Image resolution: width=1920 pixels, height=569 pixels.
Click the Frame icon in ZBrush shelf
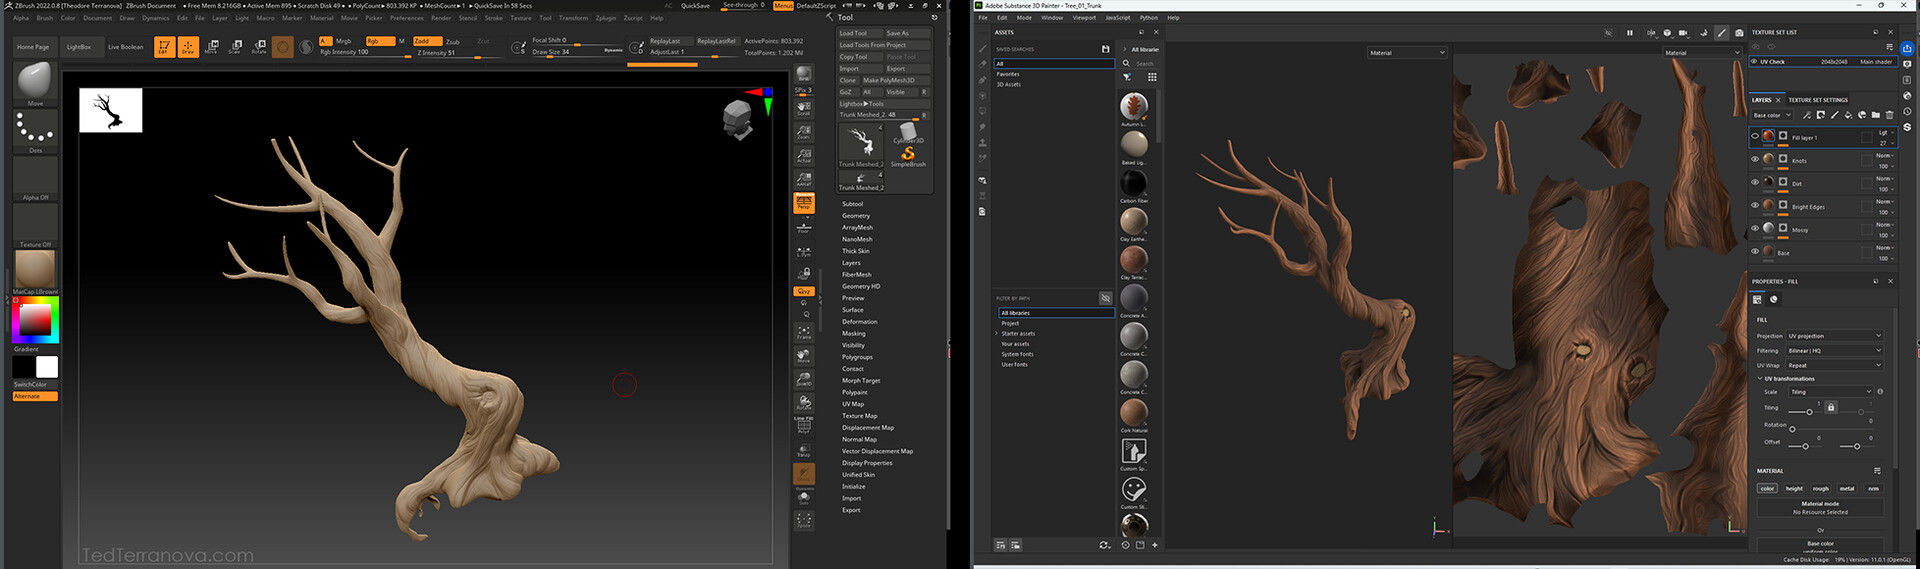tap(803, 332)
